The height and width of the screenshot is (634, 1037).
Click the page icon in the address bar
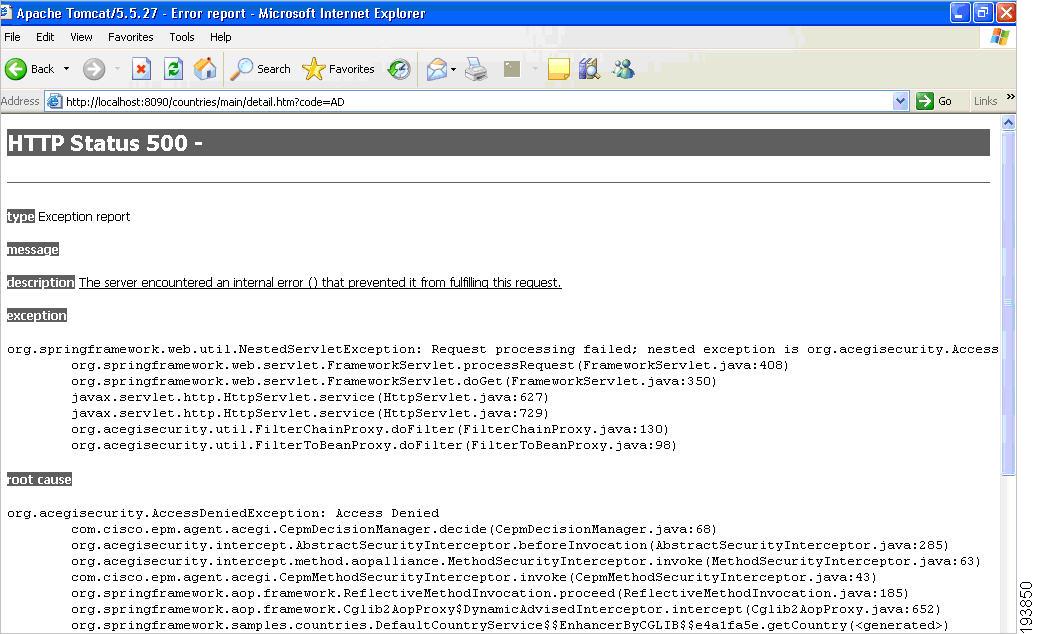[54, 101]
